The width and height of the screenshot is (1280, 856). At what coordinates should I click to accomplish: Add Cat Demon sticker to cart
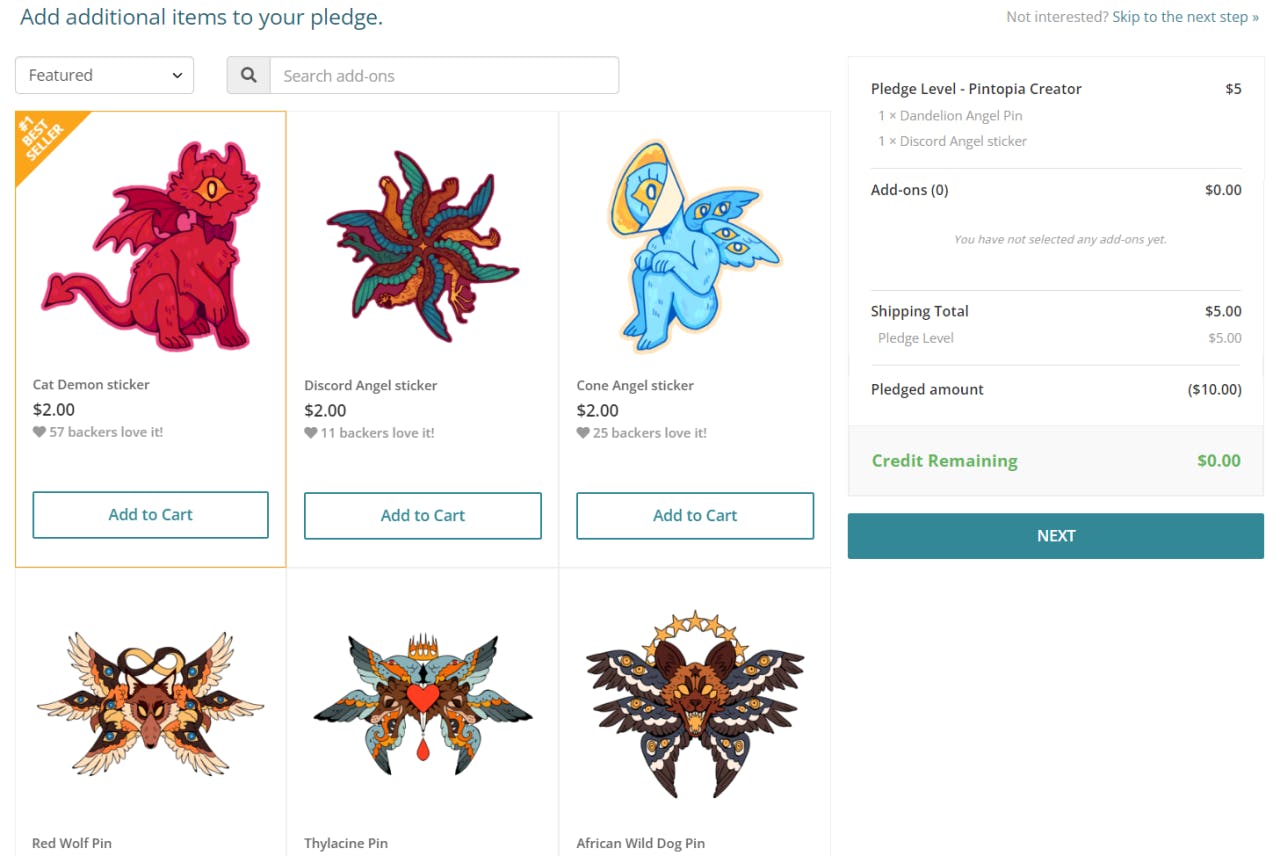(151, 515)
